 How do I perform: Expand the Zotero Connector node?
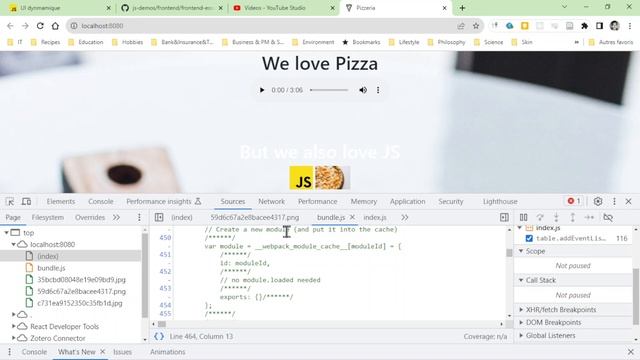coord(13,338)
